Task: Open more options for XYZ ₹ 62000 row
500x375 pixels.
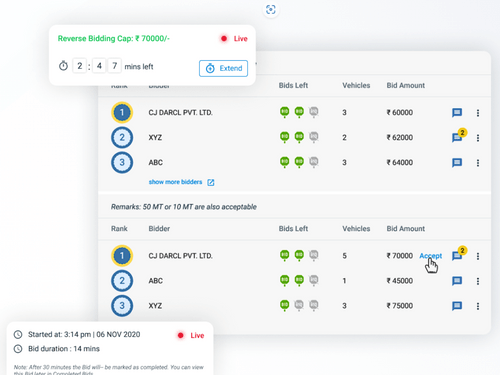Action: click(x=478, y=138)
